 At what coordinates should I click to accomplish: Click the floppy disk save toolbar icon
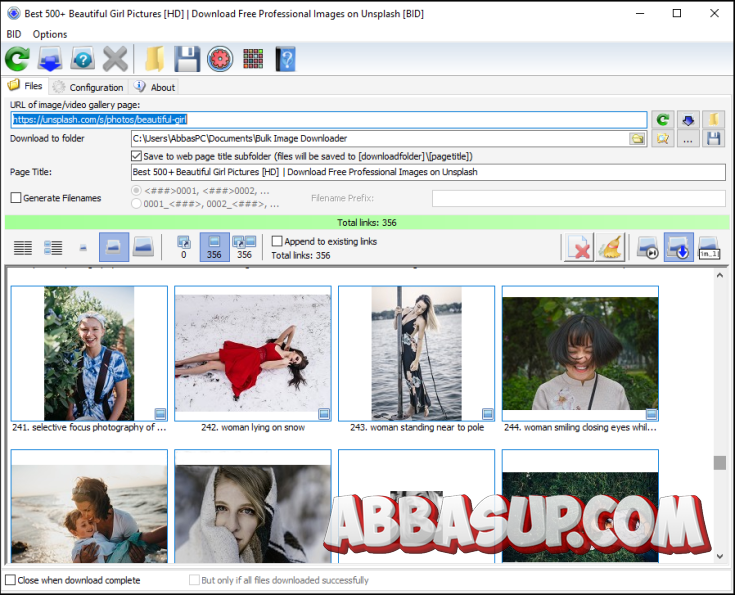pos(187,59)
